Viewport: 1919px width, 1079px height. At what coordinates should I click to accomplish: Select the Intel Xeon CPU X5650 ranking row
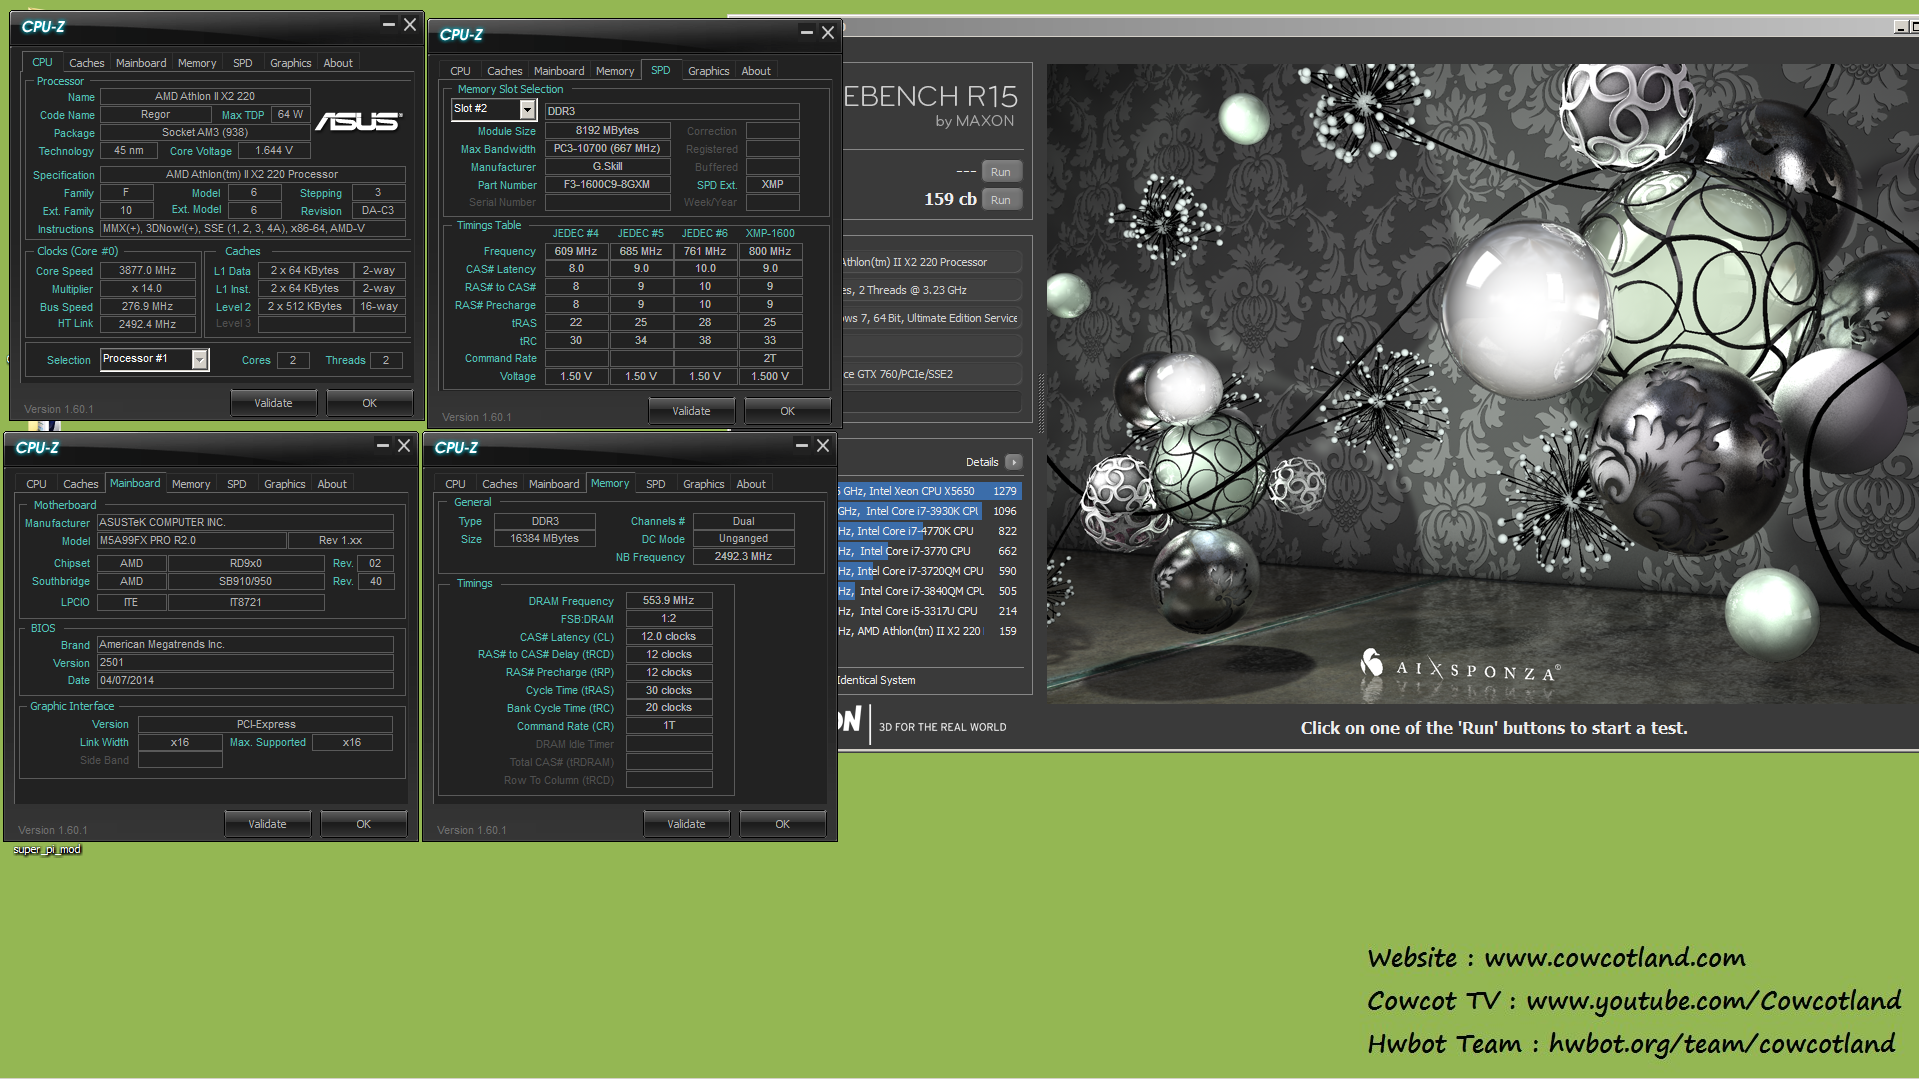point(930,491)
